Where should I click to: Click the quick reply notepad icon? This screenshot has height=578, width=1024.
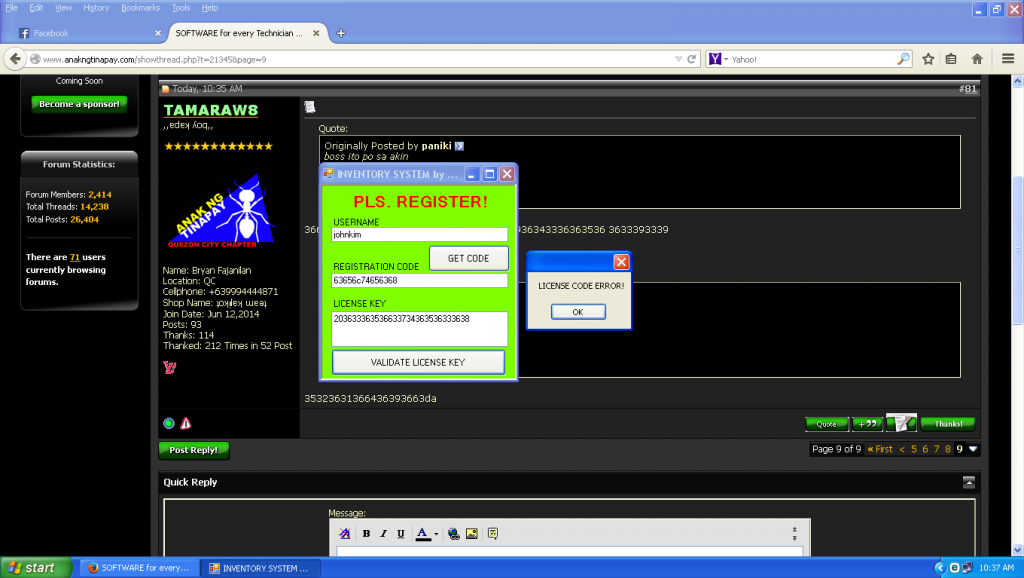coord(901,423)
